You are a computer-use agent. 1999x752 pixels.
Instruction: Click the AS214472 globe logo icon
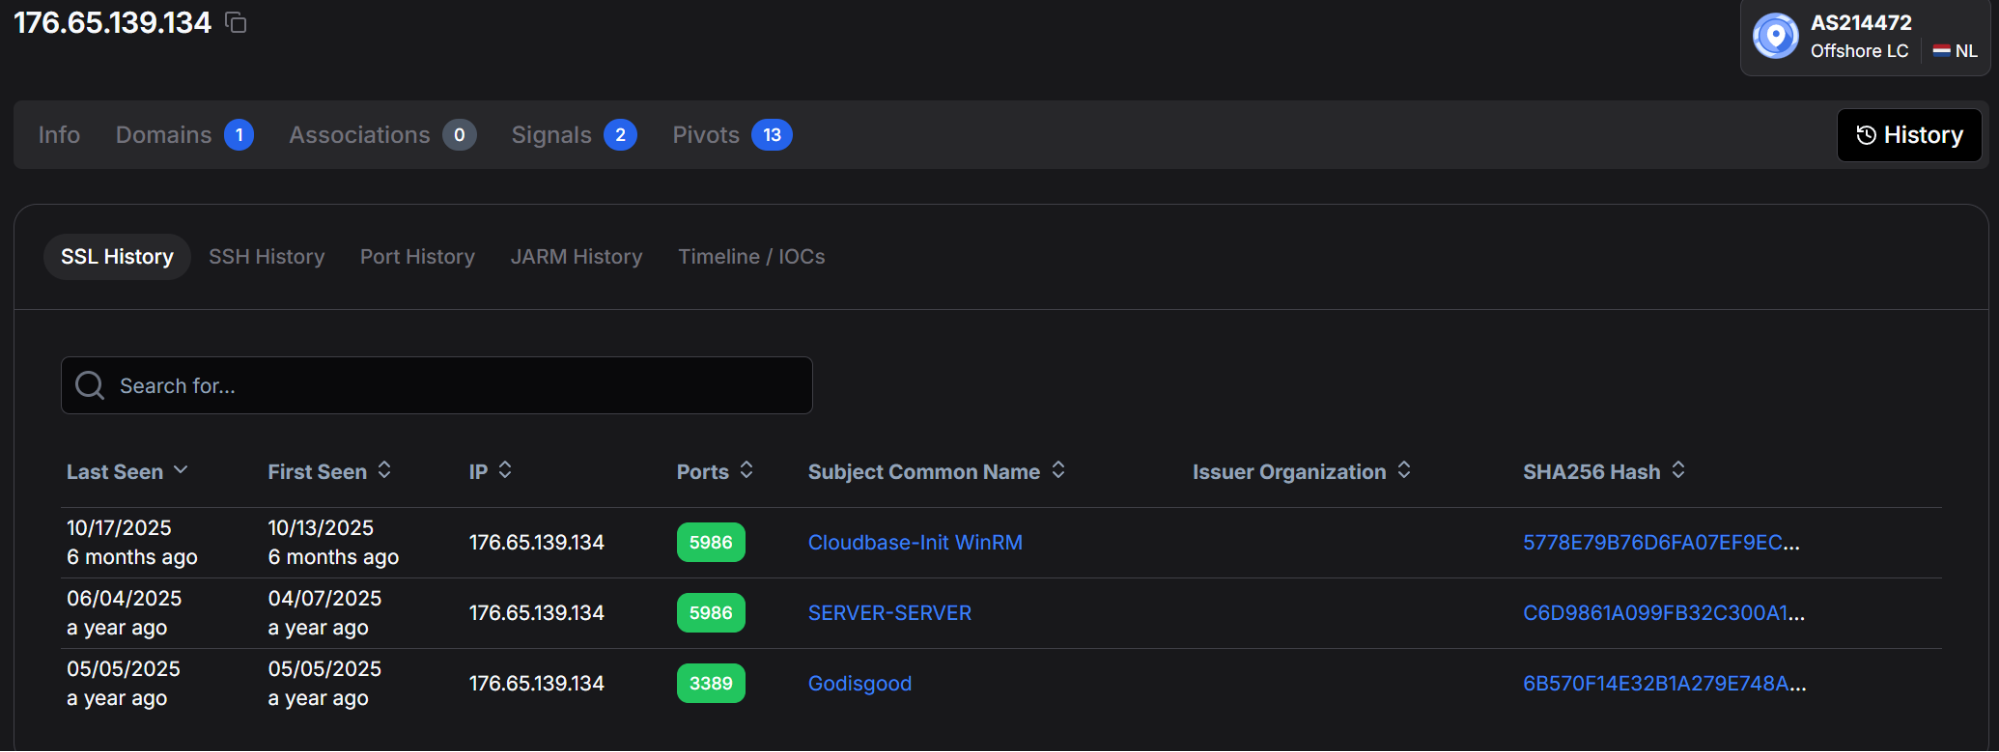1775,36
